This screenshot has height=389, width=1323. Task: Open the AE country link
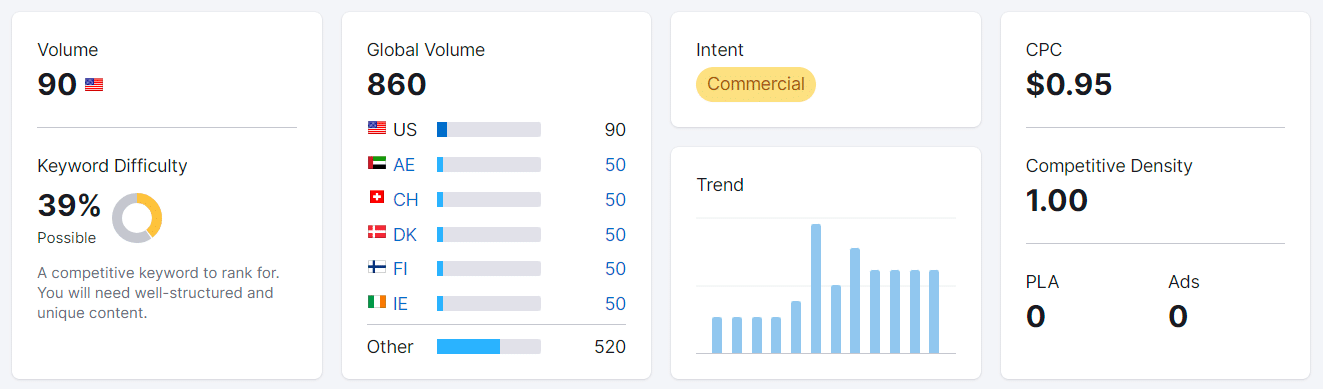tap(404, 165)
